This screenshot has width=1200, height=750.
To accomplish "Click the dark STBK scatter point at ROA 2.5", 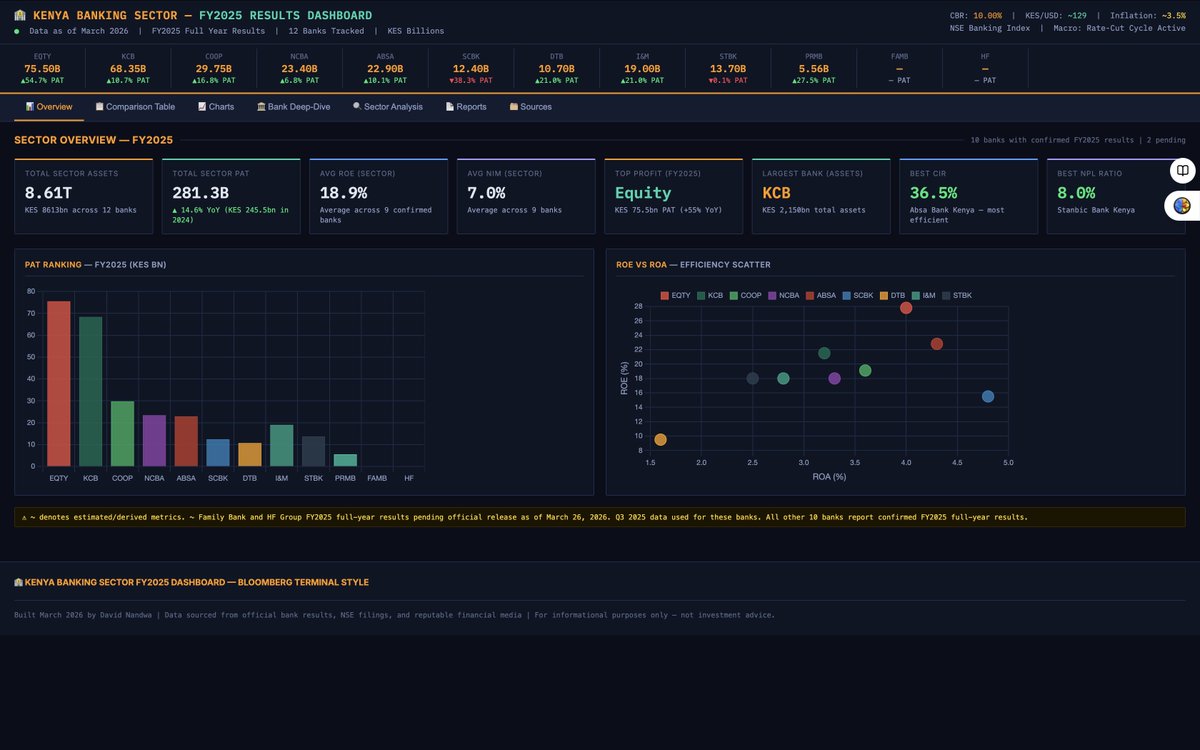I will 752,378.
